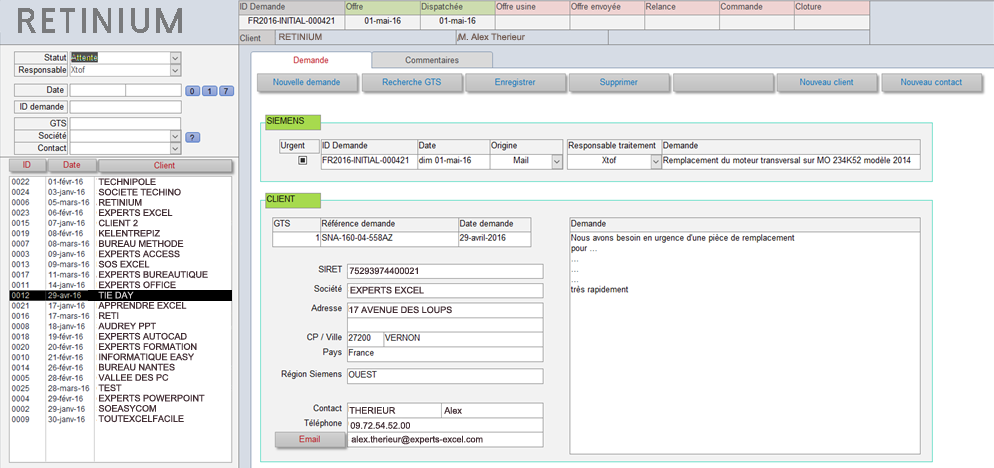Expand the Contact filter dropdown
Screen dimensions: 994x468
click(176, 148)
